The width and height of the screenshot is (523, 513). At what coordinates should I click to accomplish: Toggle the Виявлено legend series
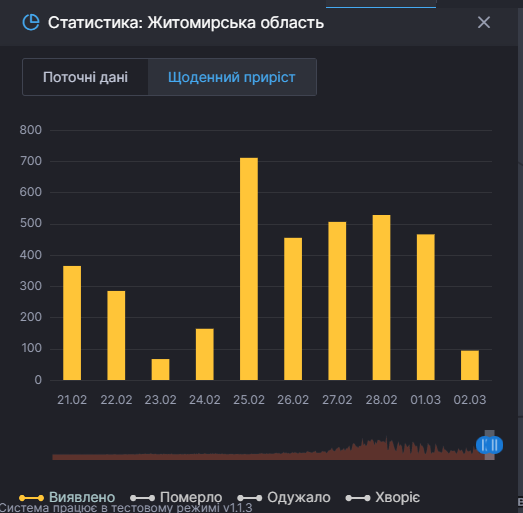[x=67, y=497]
